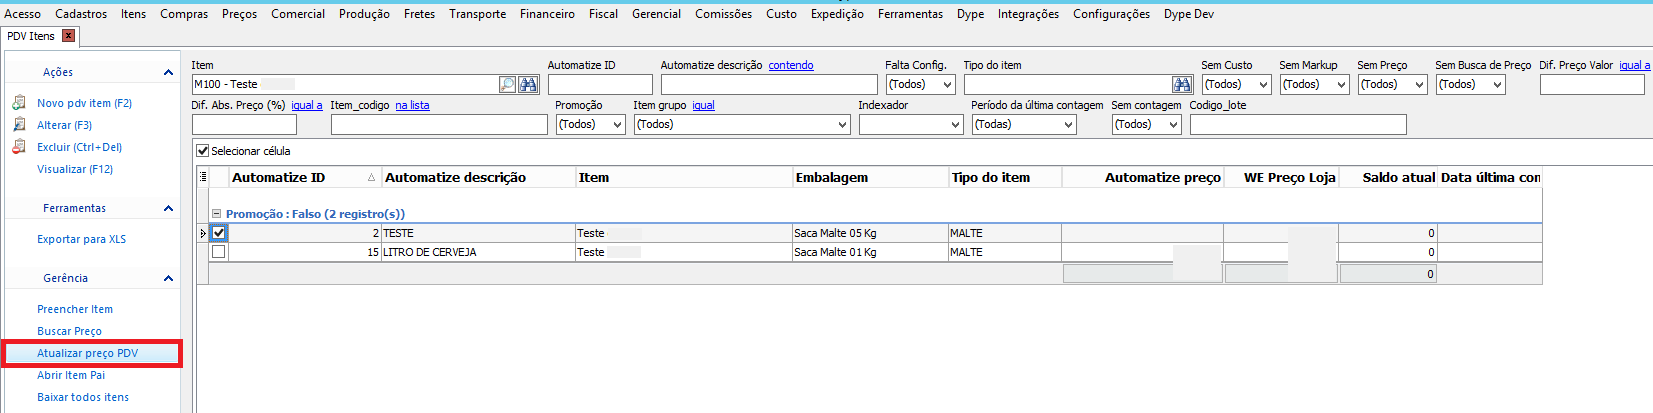
Task: Click Excluir (Ctrl+Del) link
Action: click(x=79, y=147)
